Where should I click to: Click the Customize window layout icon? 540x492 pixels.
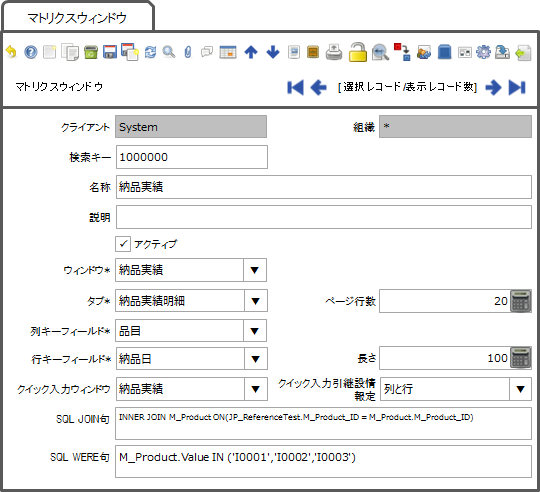[465, 52]
